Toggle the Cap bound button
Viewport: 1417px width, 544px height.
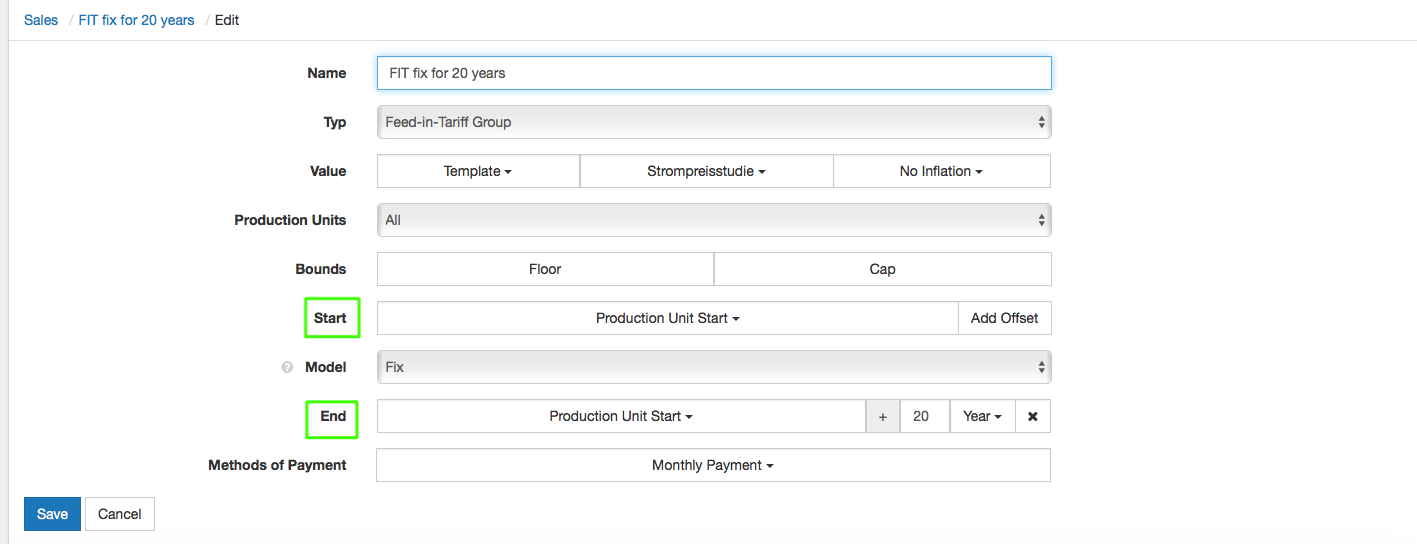tap(882, 269)
